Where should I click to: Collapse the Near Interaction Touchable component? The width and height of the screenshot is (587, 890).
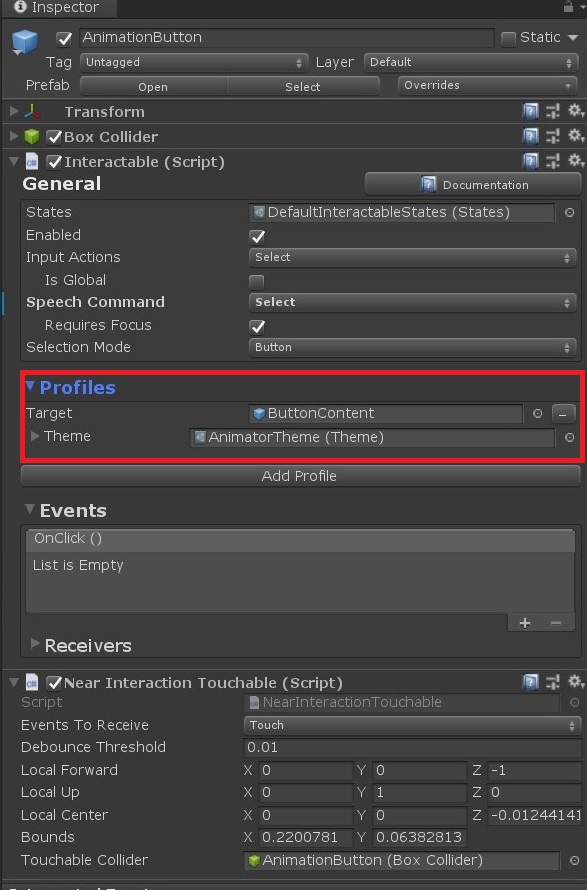(x=14, y=682)
